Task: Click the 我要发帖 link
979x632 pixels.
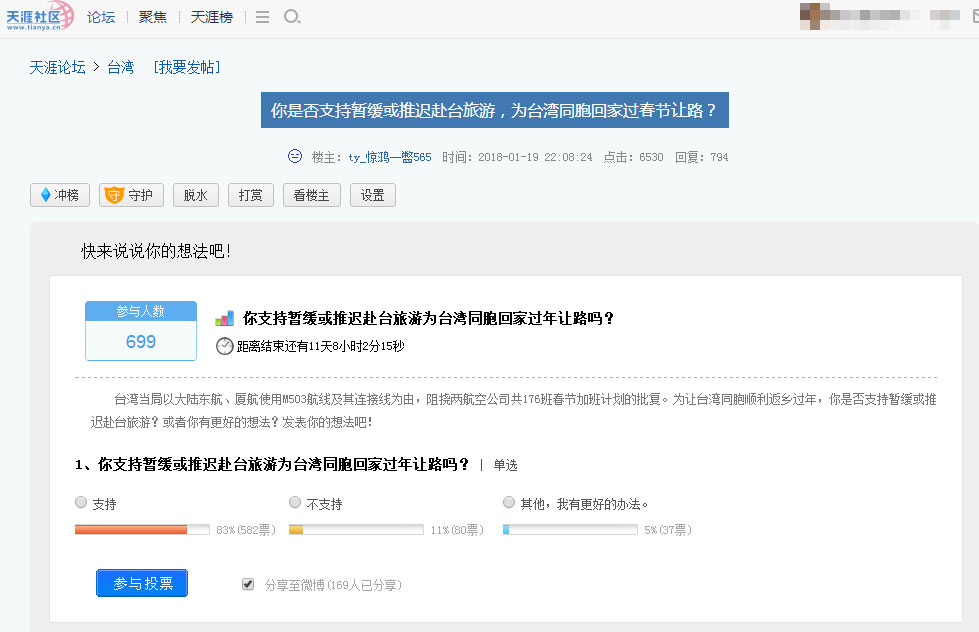Action: [187, 67]
